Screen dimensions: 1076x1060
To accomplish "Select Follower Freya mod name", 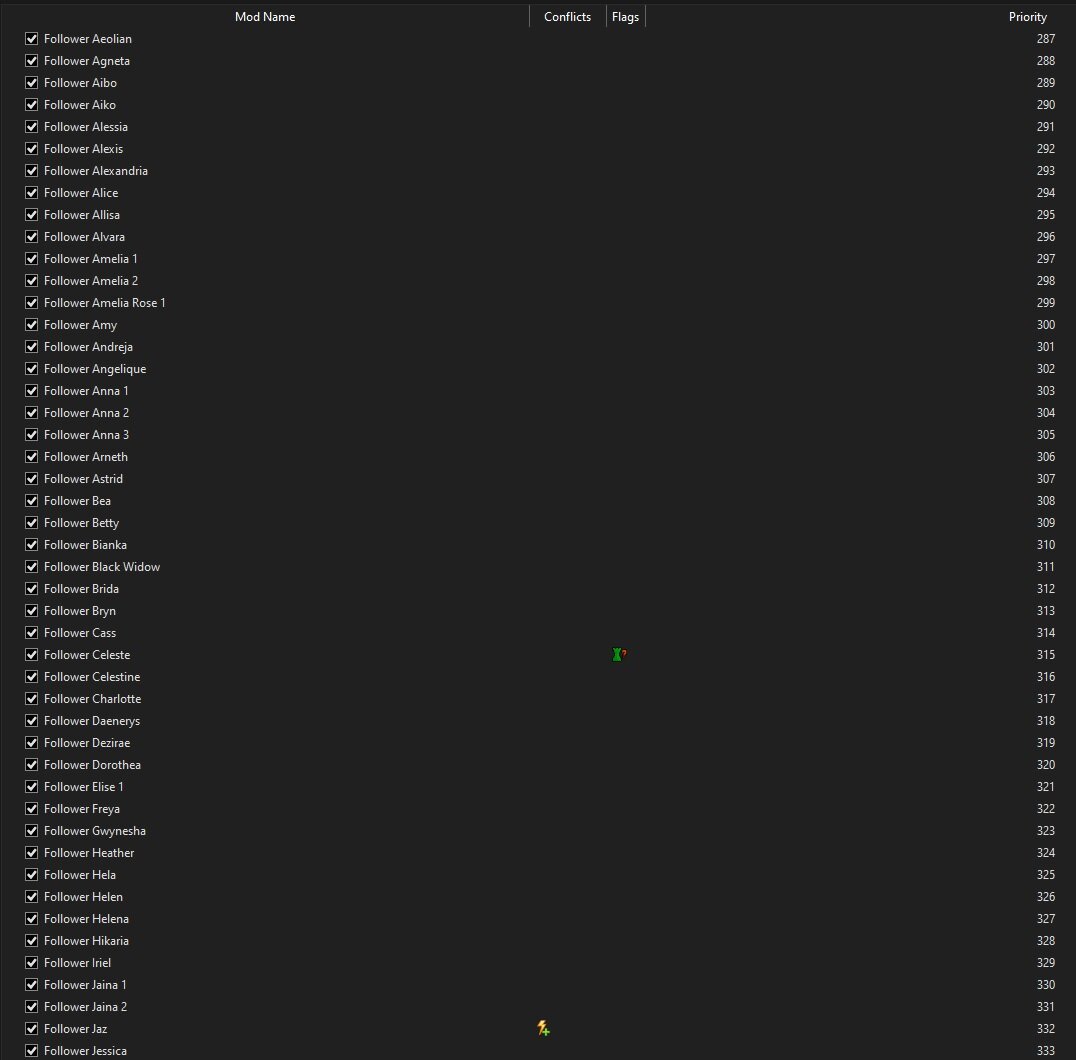I will click(x=82, y=808).
